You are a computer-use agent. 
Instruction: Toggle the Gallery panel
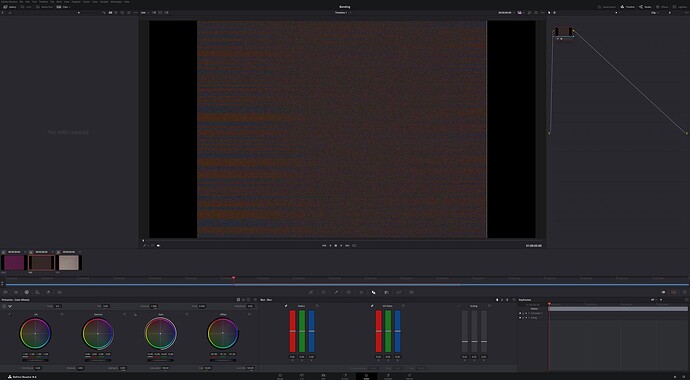pyautogui.click(x=10, y=7)
